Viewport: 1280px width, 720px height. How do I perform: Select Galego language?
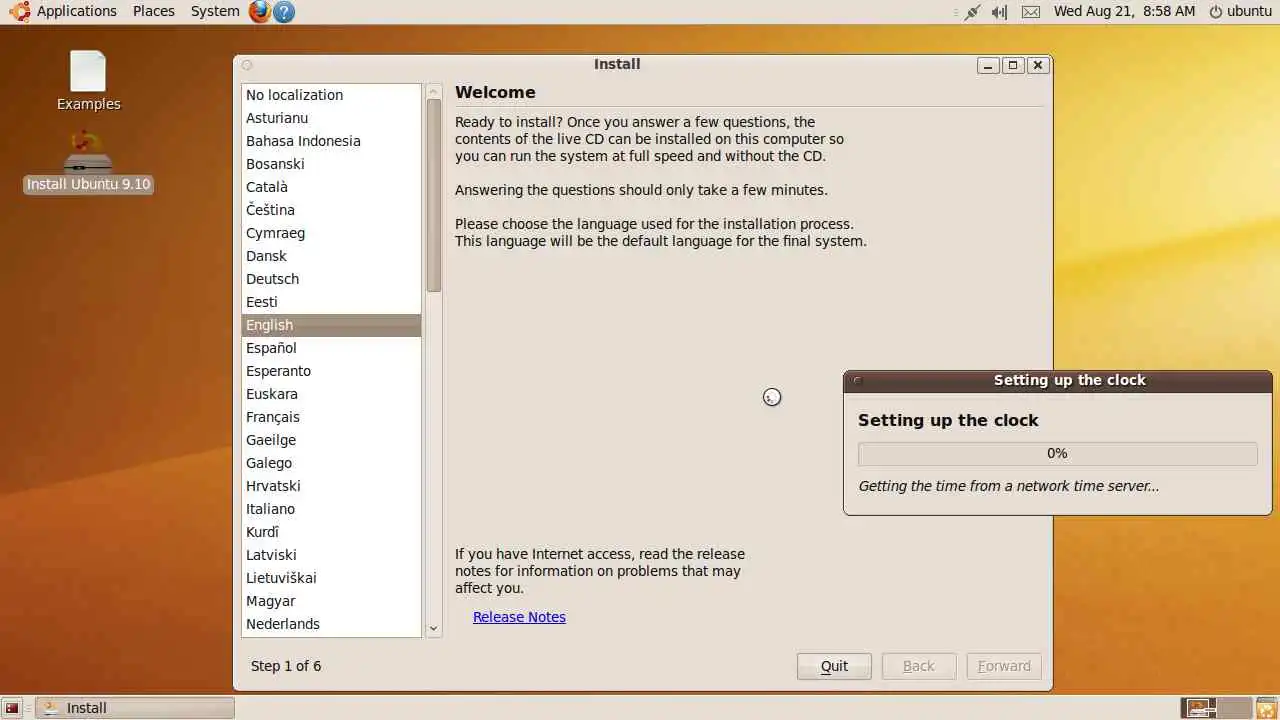pyautogui.click(x=331, y=463)
